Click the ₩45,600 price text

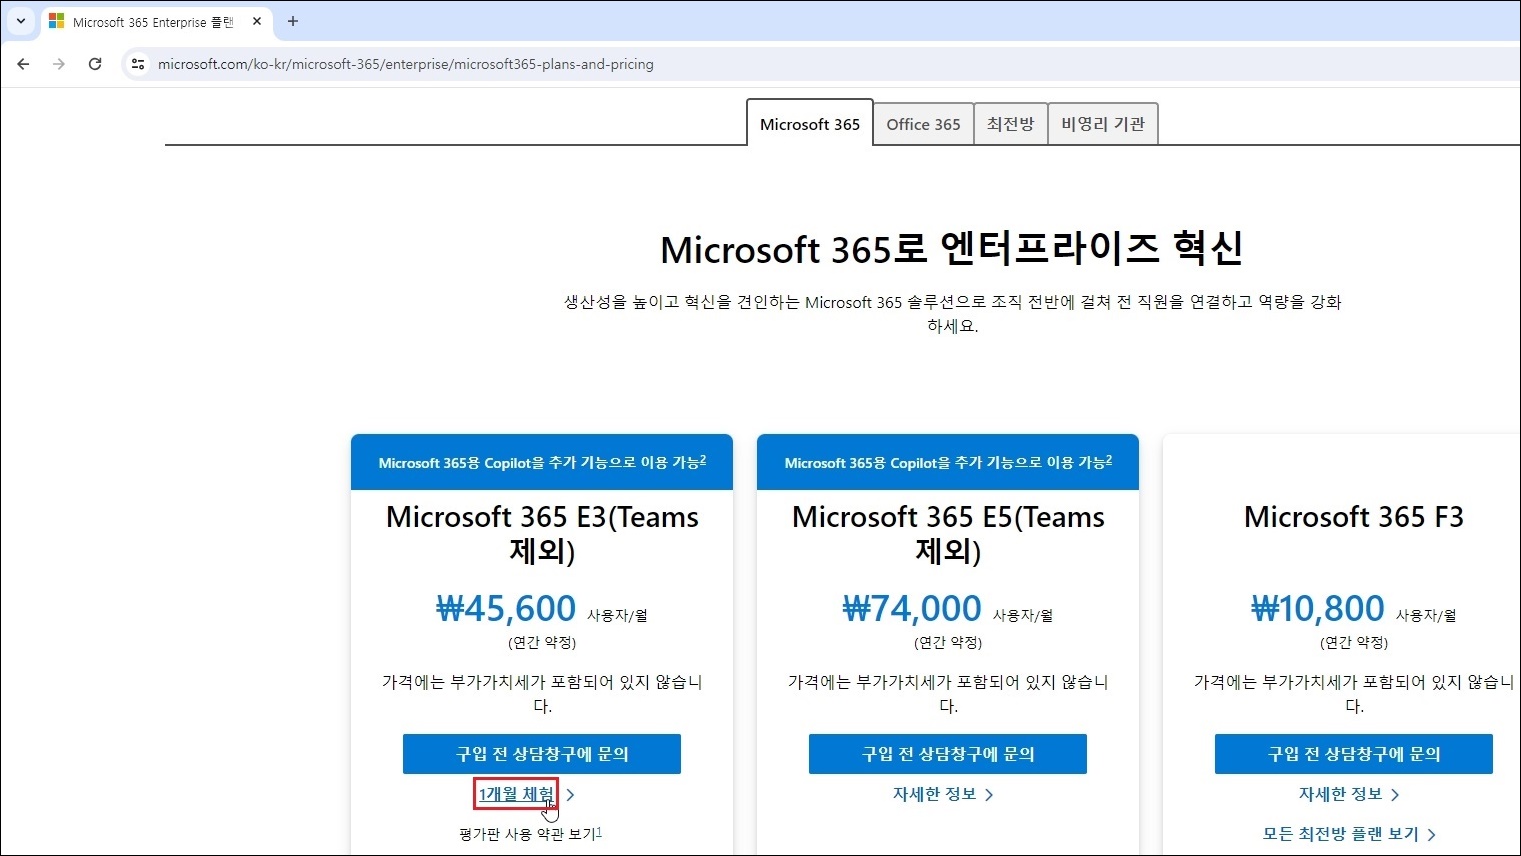(x=506, y=608)
